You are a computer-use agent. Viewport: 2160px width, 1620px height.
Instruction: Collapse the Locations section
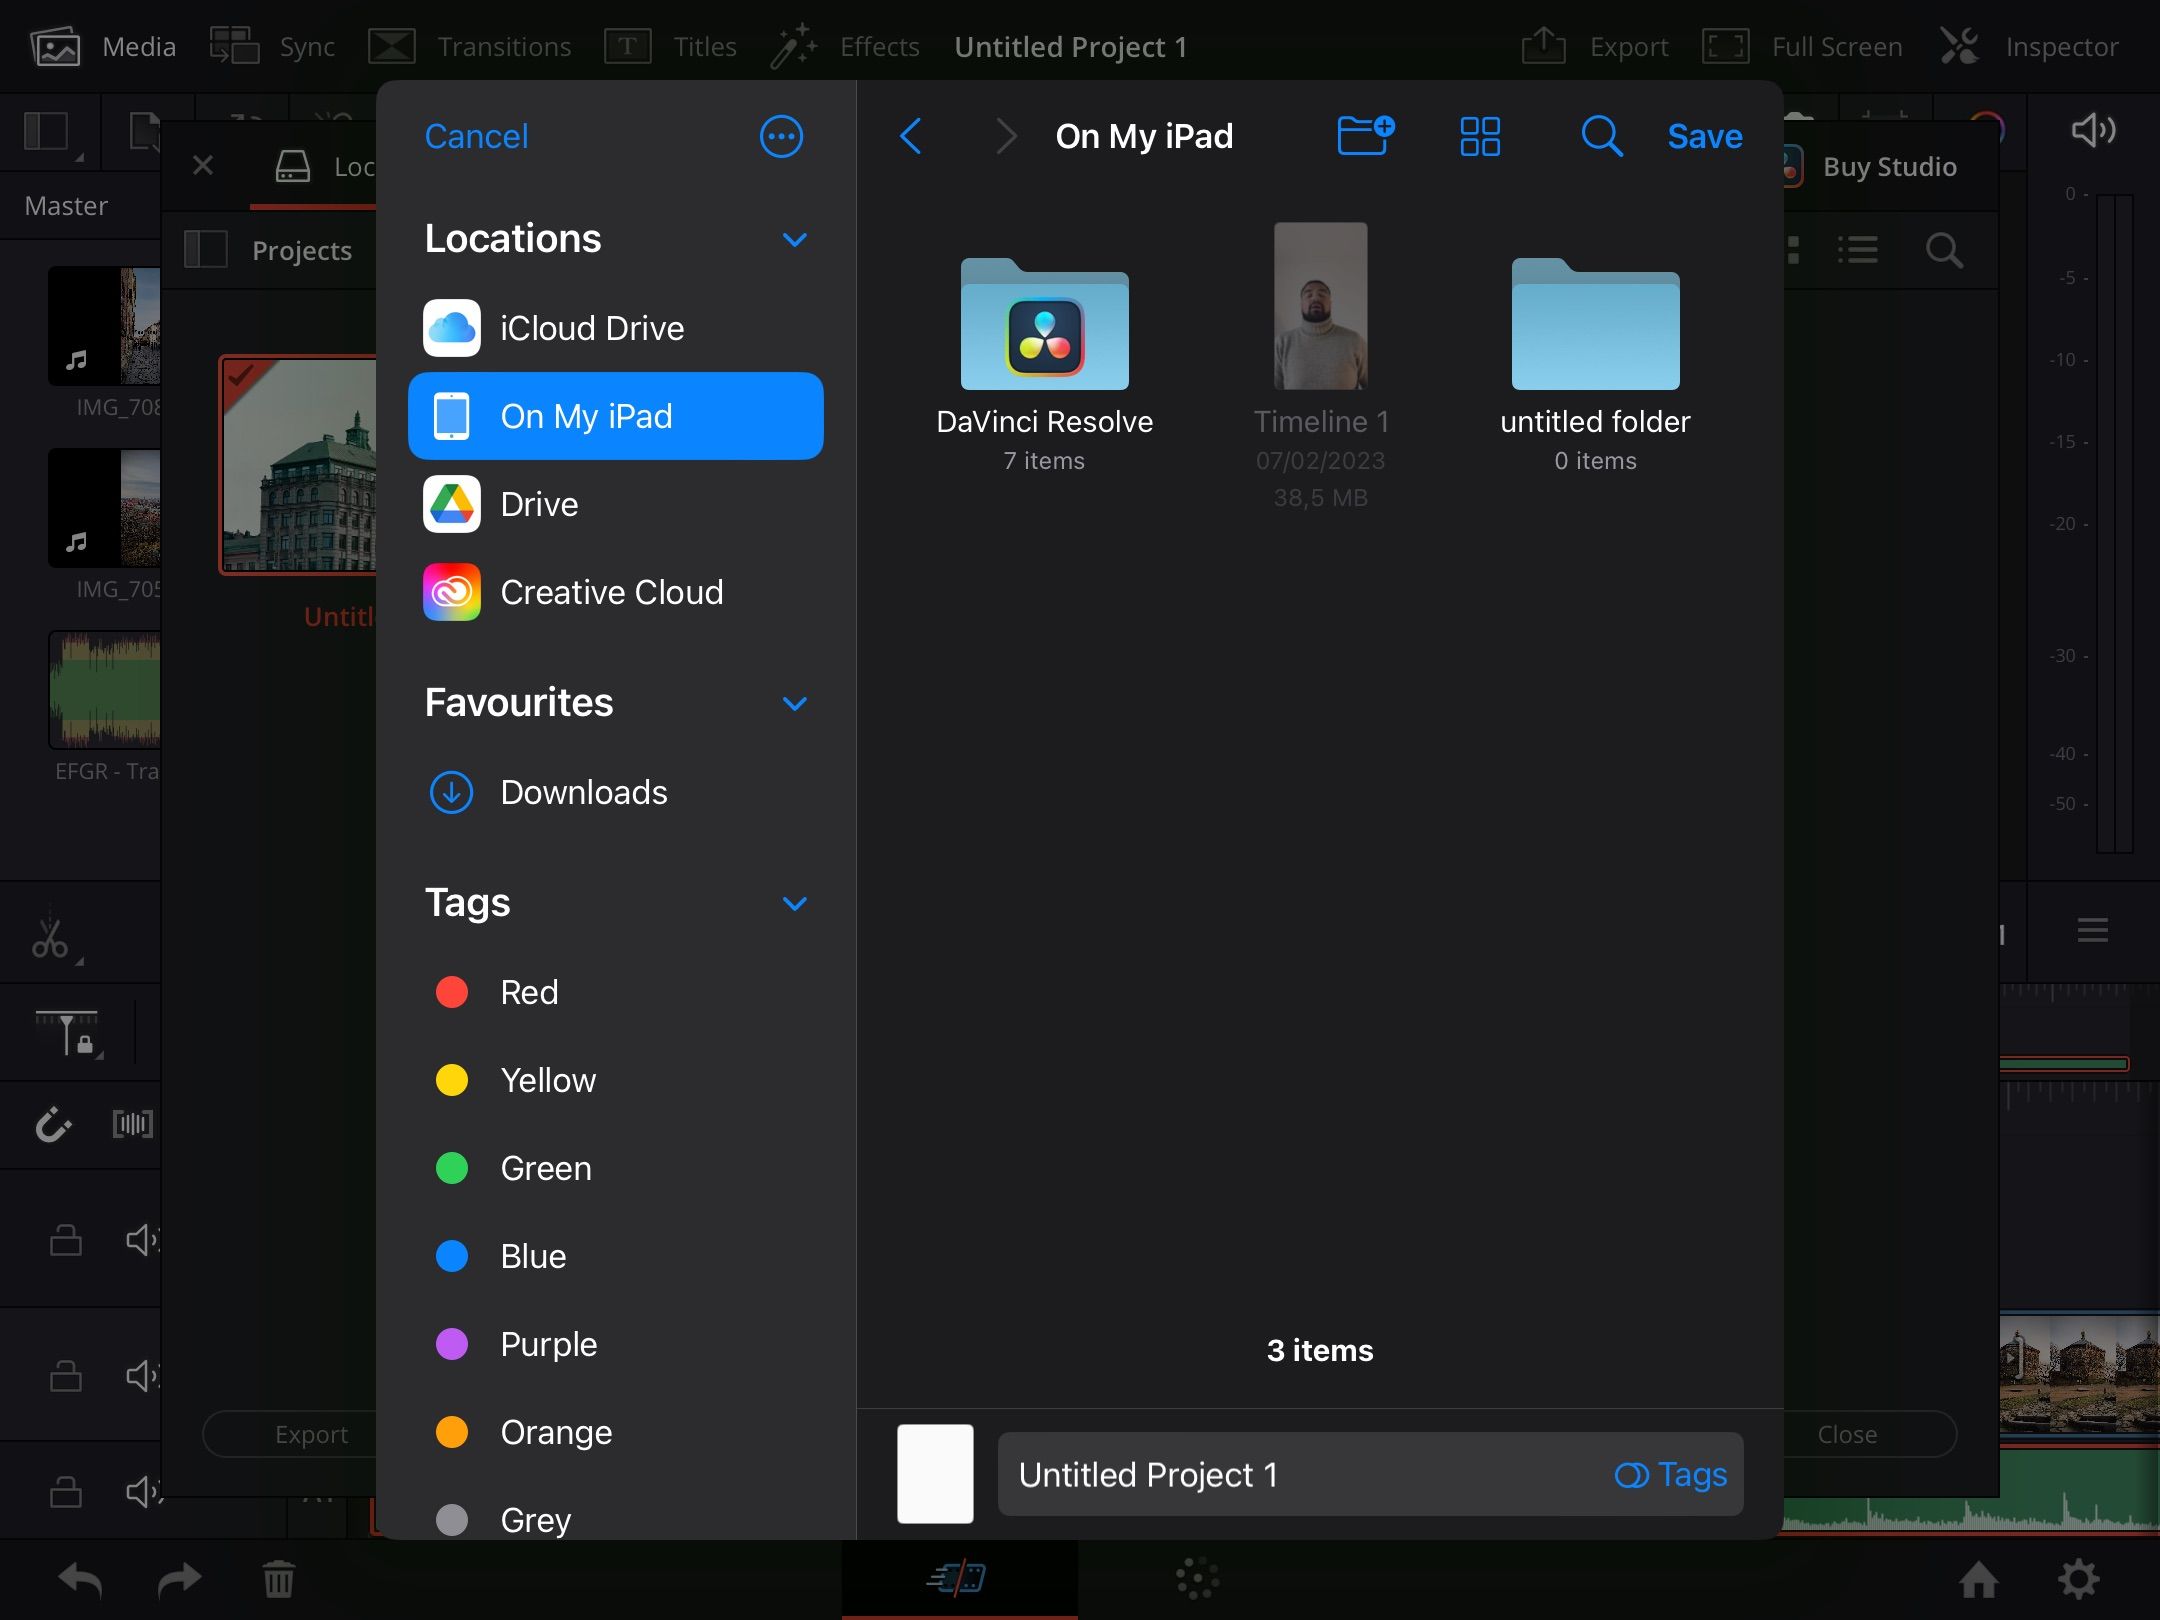click(x=794, y=239)
